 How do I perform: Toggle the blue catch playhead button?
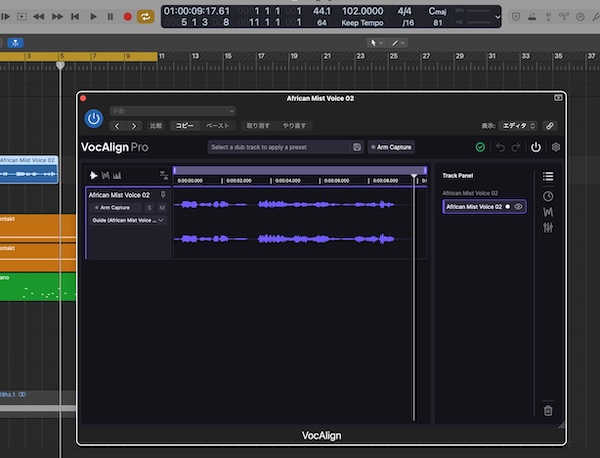[15, 43]
